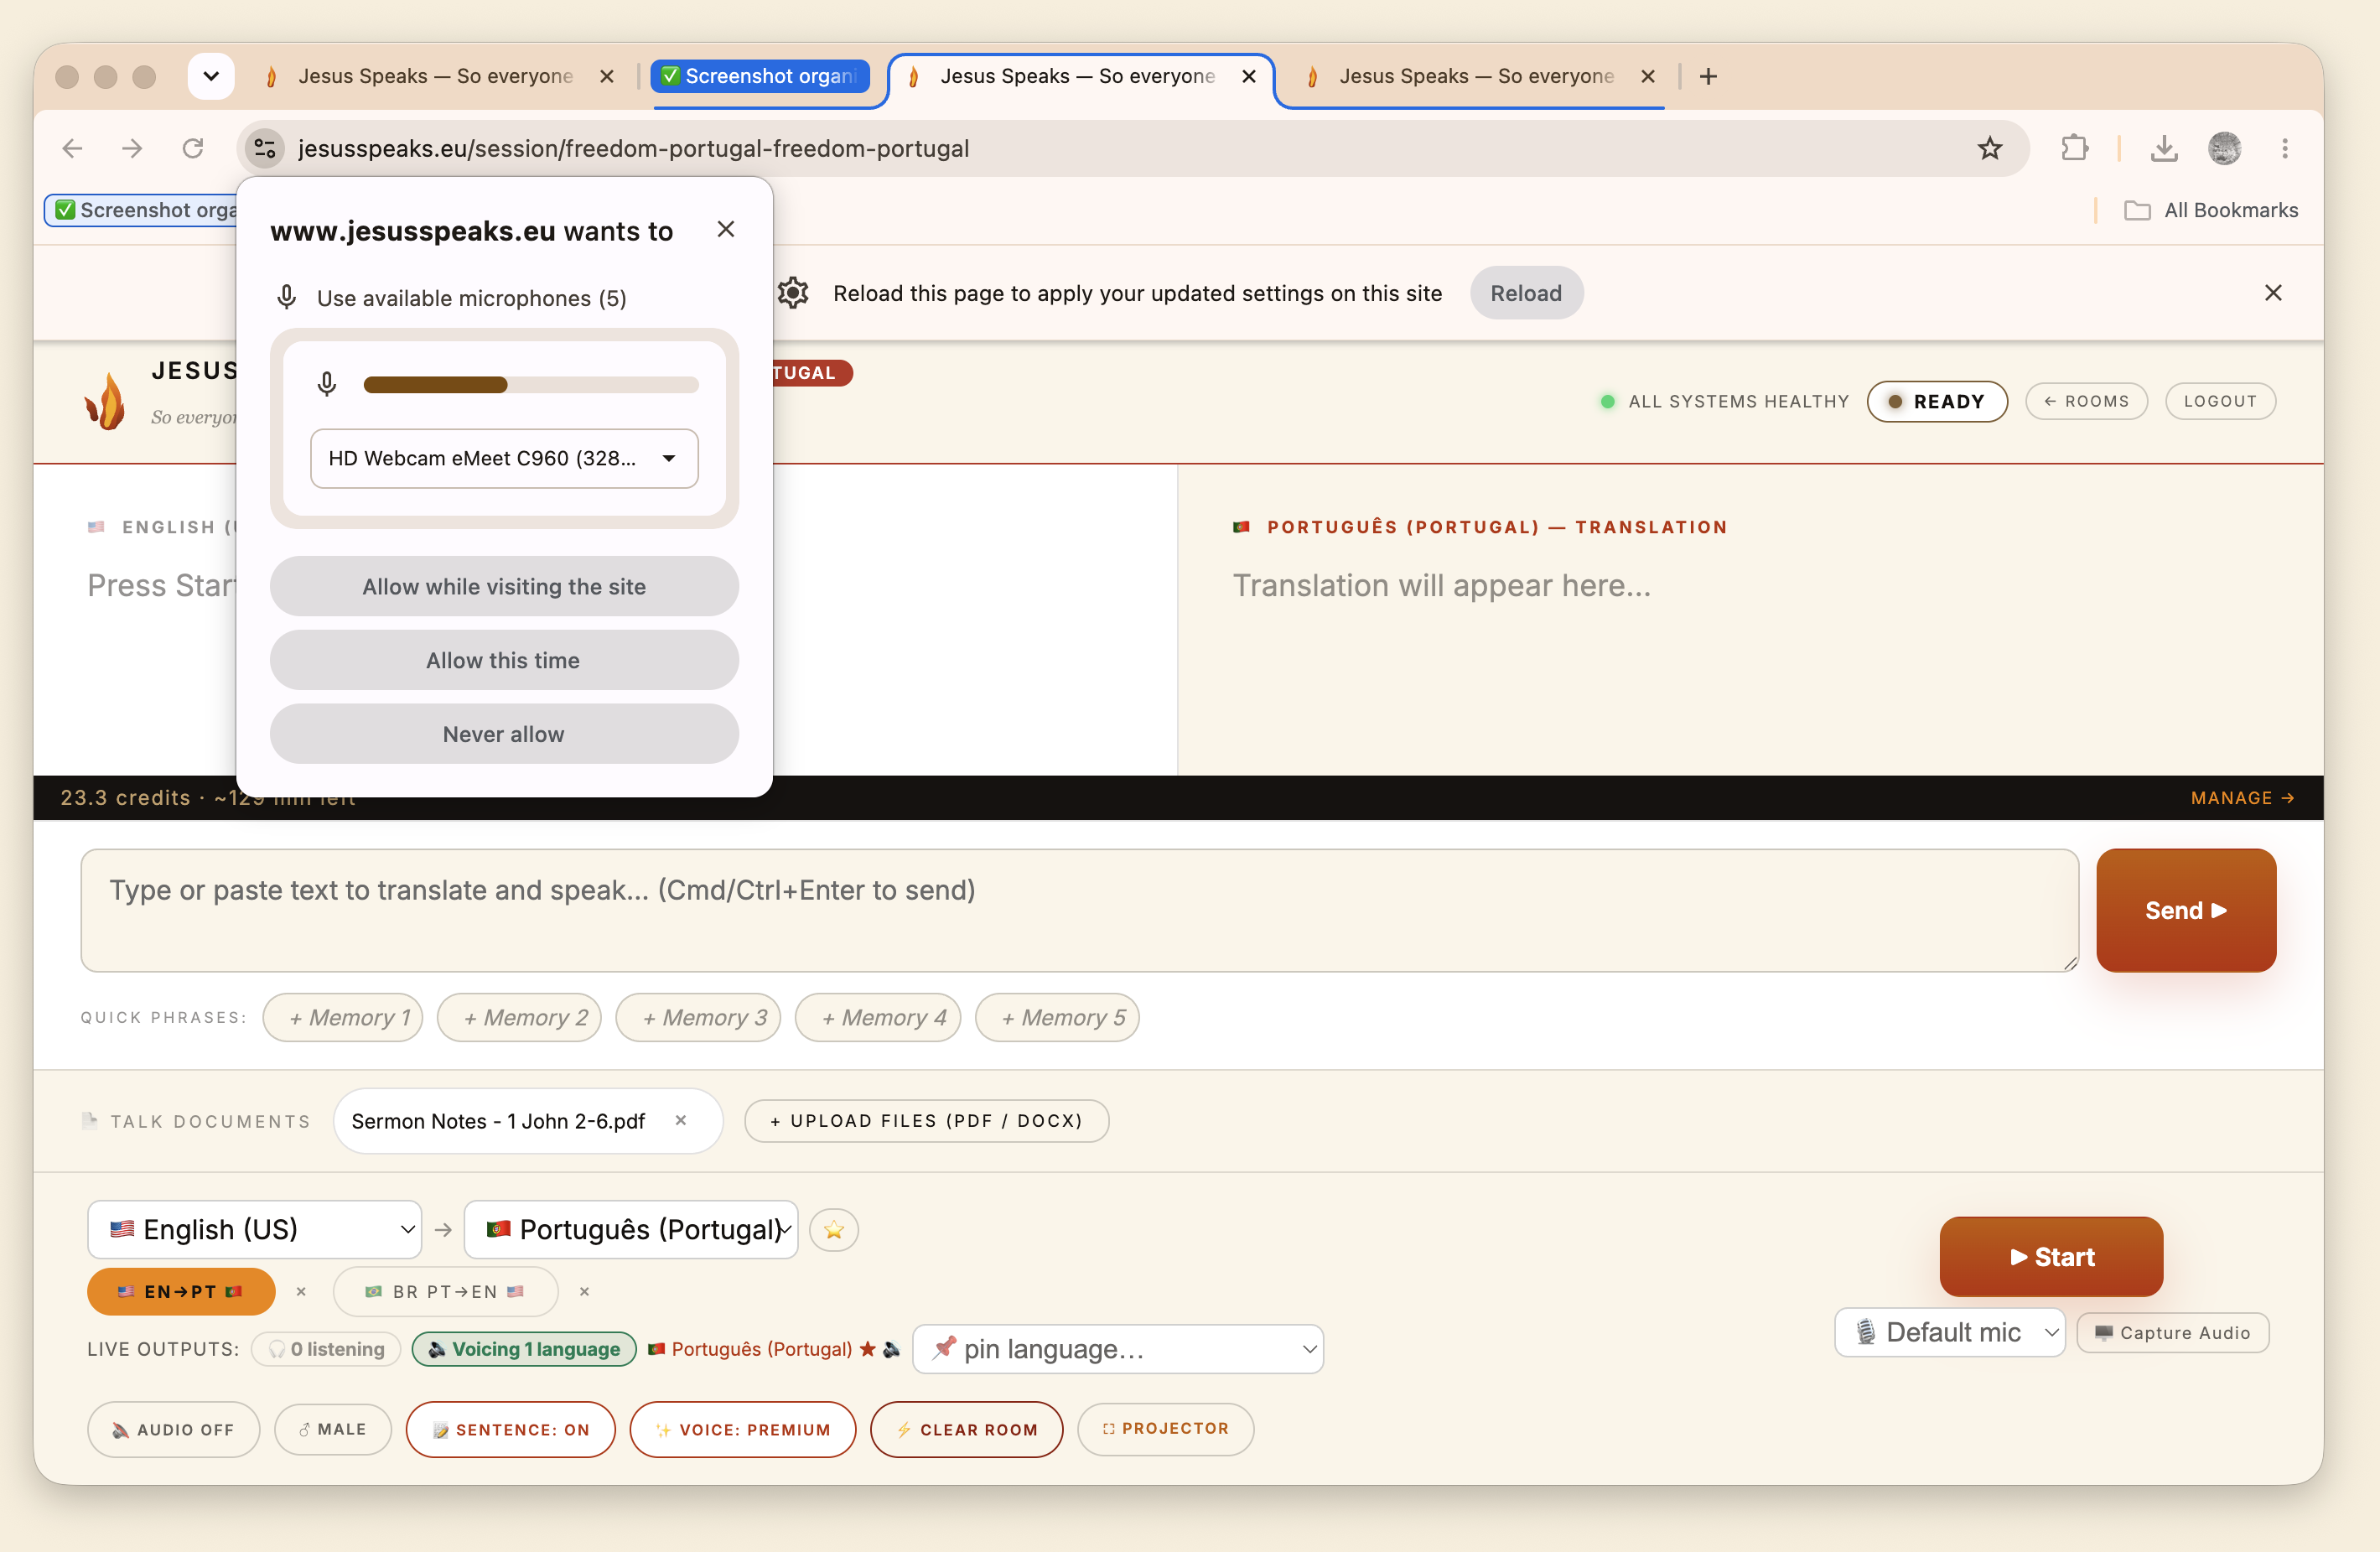Open the HD Webcam eMeet C960 microphone dropdown
This screenshot has height=1552, width=2380.
point(504,458)
